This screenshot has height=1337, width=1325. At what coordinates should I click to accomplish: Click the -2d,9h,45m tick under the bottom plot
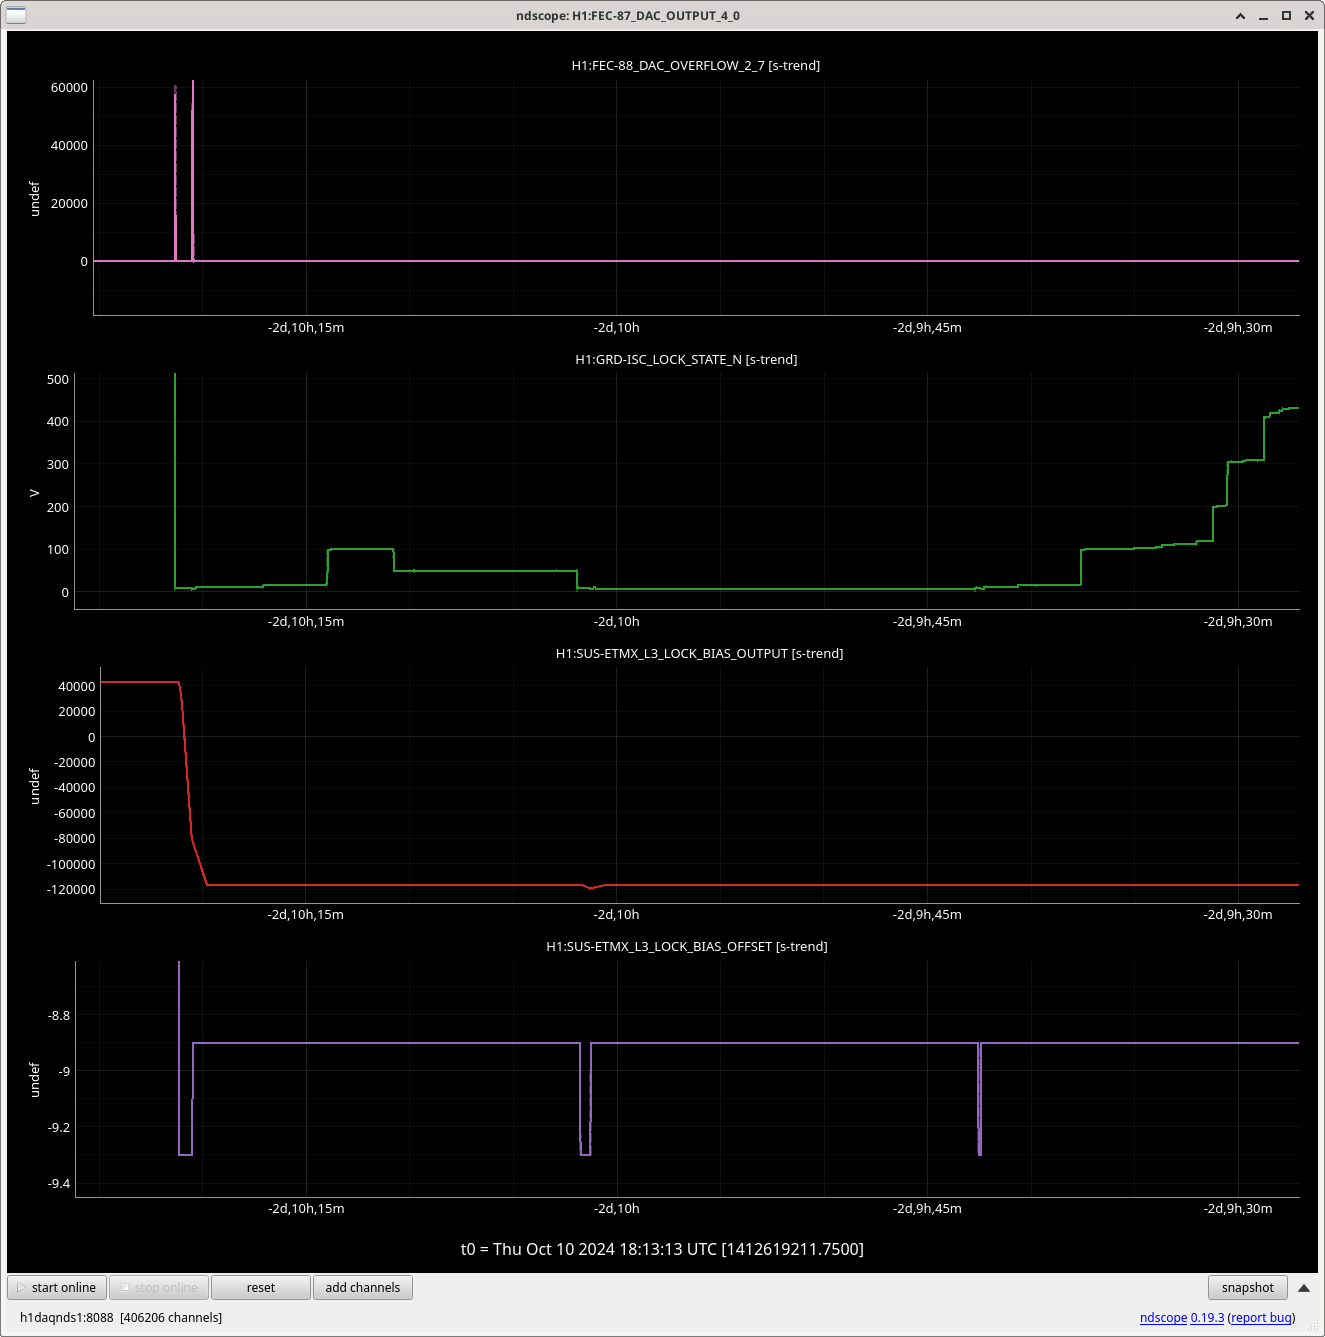pyautogui.click(x=927, y=1208)
